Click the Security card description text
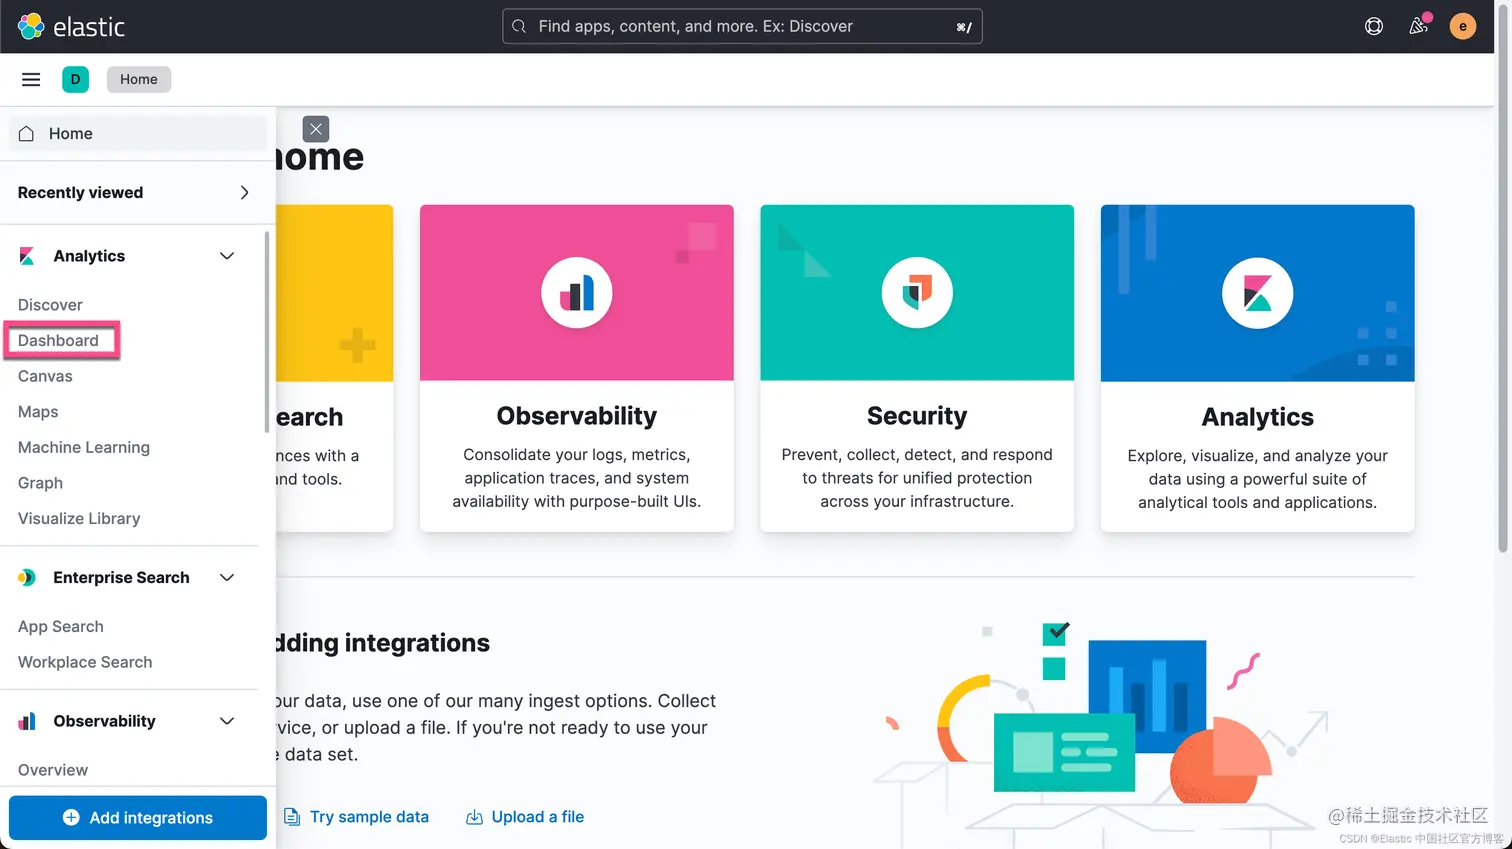Image resolution: width=1512 pixels, height=849 pixels. coord(917,478)
